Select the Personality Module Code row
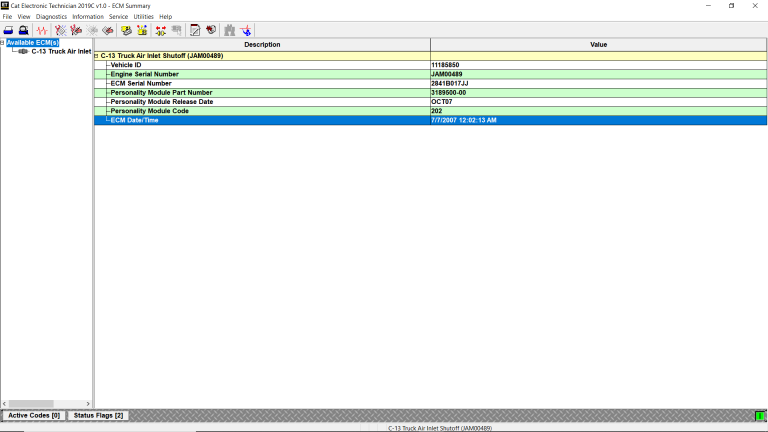Viewport: 768px width, 432px height. pos(430,111)
